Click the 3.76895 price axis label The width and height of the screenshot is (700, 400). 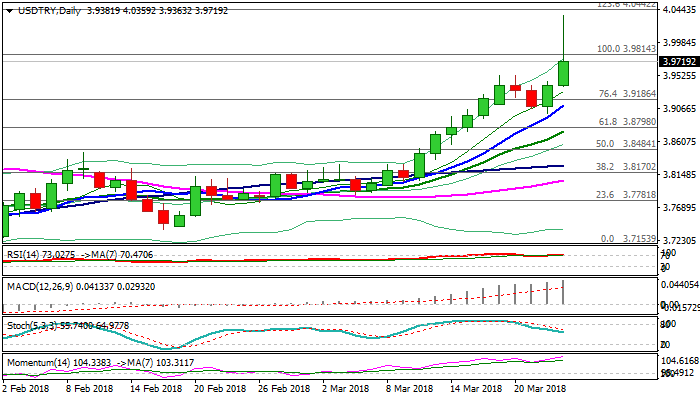click(679, 208)
